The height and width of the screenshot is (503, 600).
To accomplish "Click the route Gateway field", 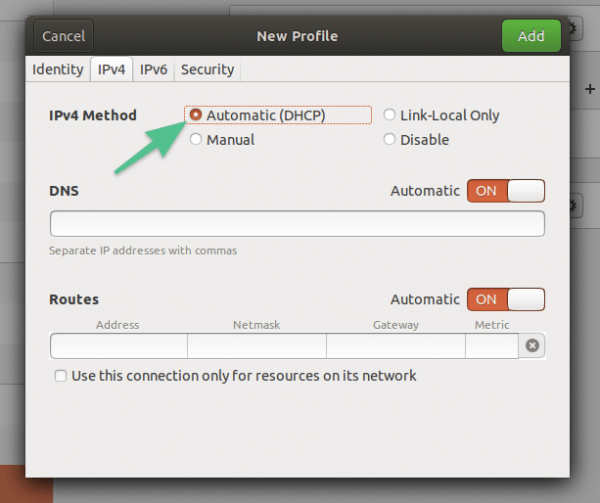I will [396, 346].
